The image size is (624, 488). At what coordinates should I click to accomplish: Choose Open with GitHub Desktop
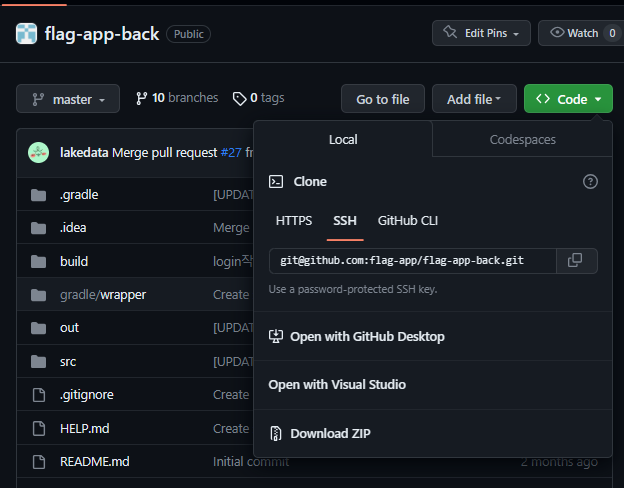point(433,336)
